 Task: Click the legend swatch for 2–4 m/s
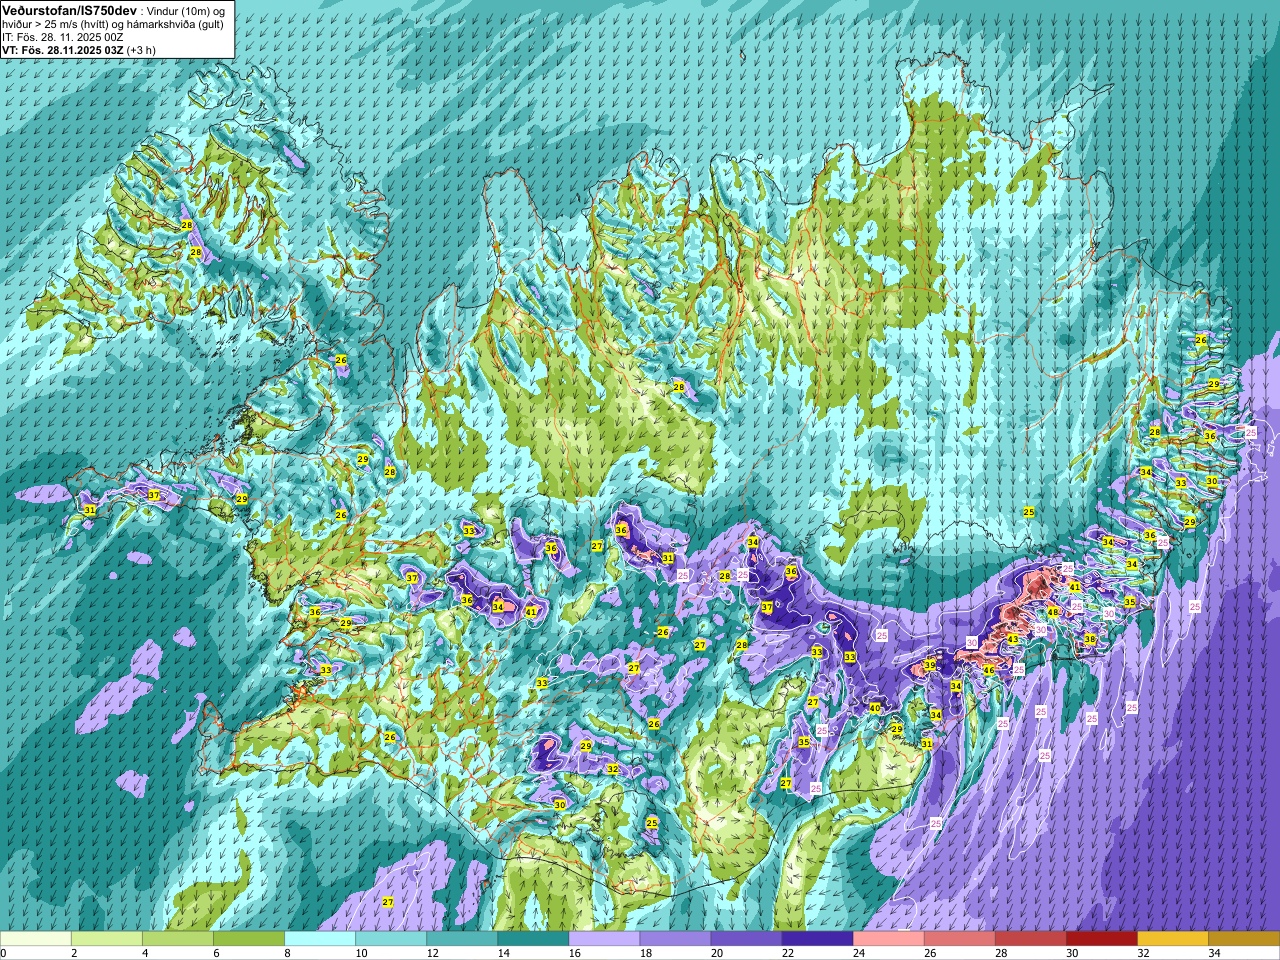107,939
